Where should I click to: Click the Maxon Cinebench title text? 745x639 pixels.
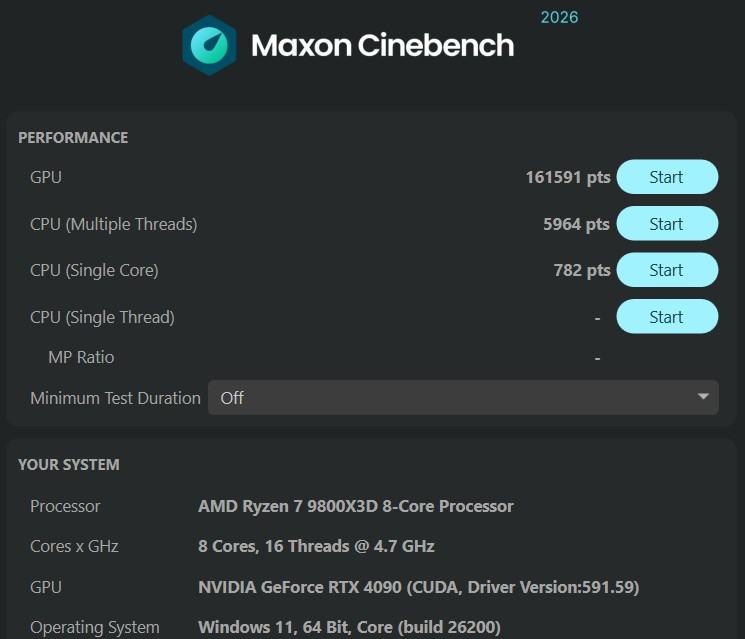[x=382, y=45]
